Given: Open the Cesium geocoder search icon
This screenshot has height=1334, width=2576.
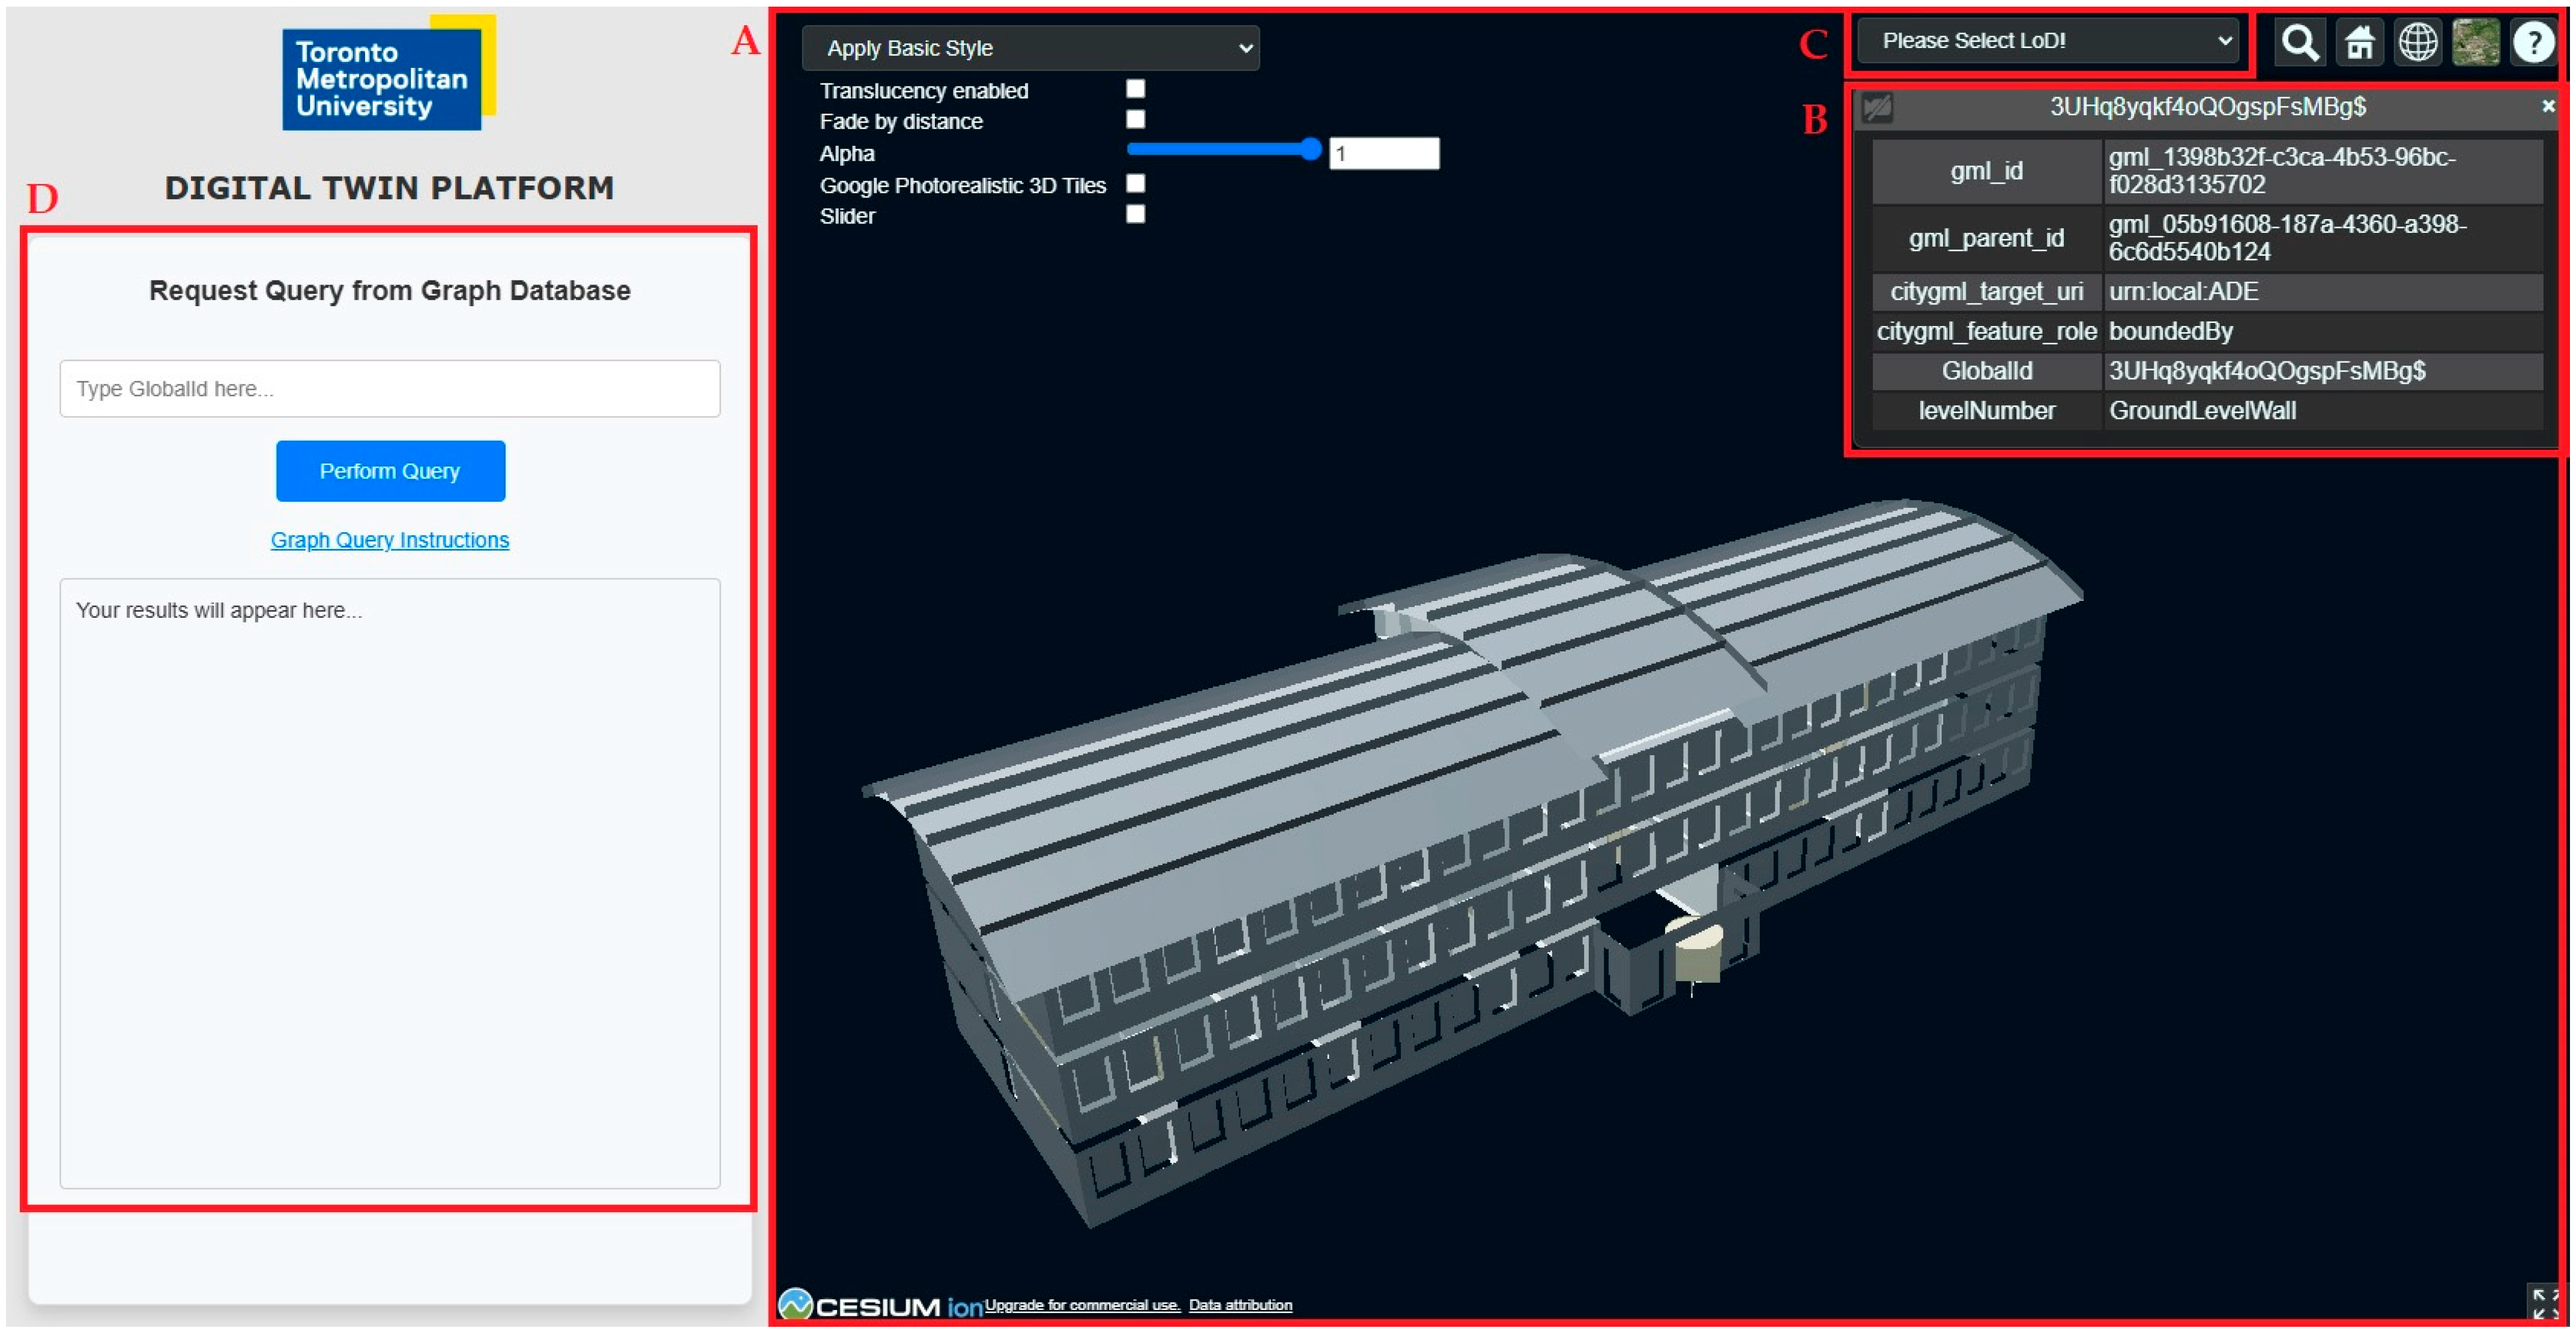Looking at the screenshot, I should pos(2301,43).
